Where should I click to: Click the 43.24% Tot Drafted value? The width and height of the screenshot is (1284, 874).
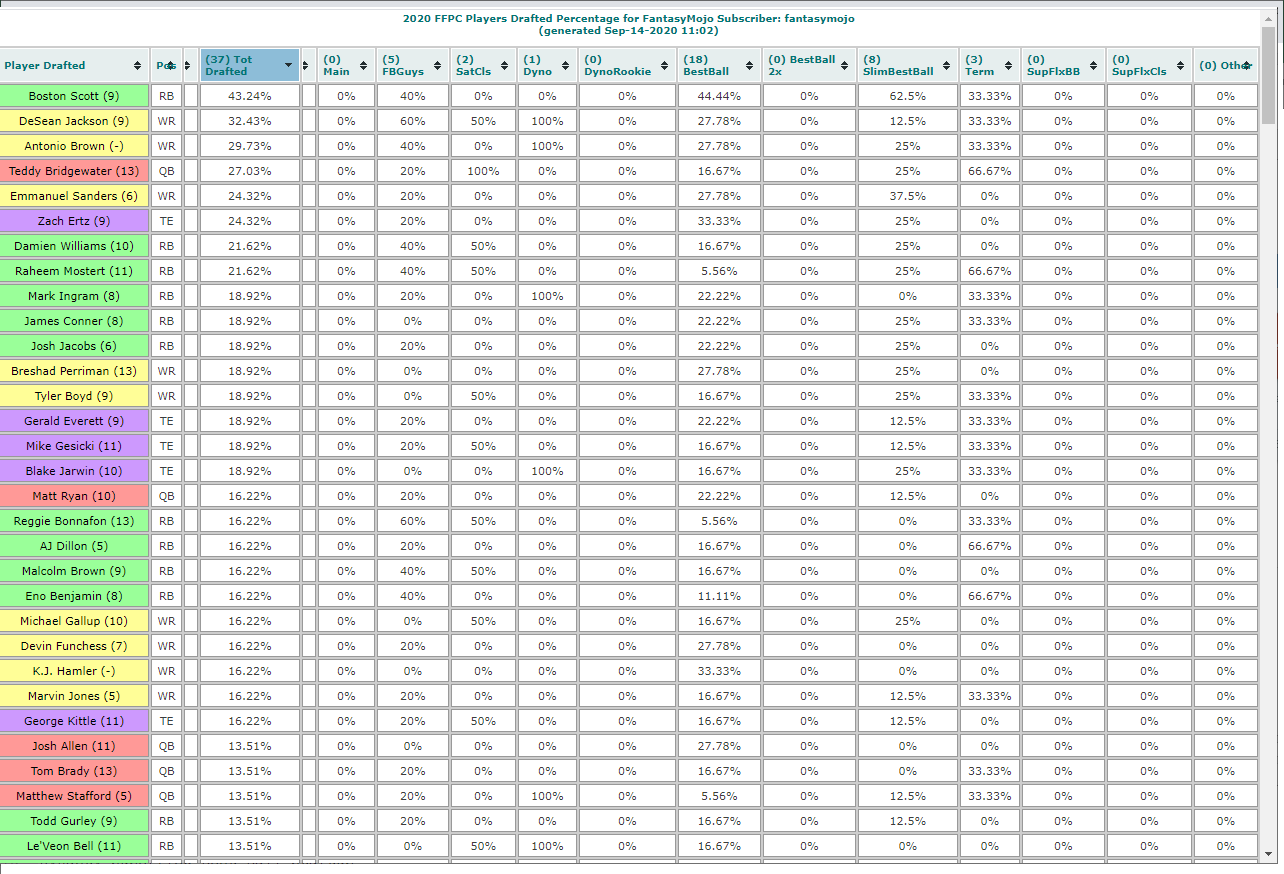point(250,96)
